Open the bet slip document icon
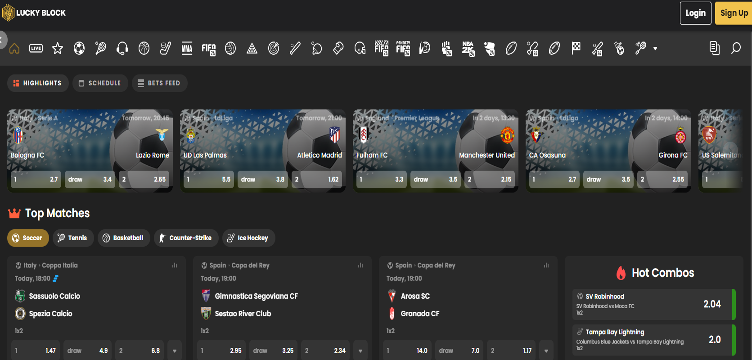755x360 pixels. pos(715,48)
